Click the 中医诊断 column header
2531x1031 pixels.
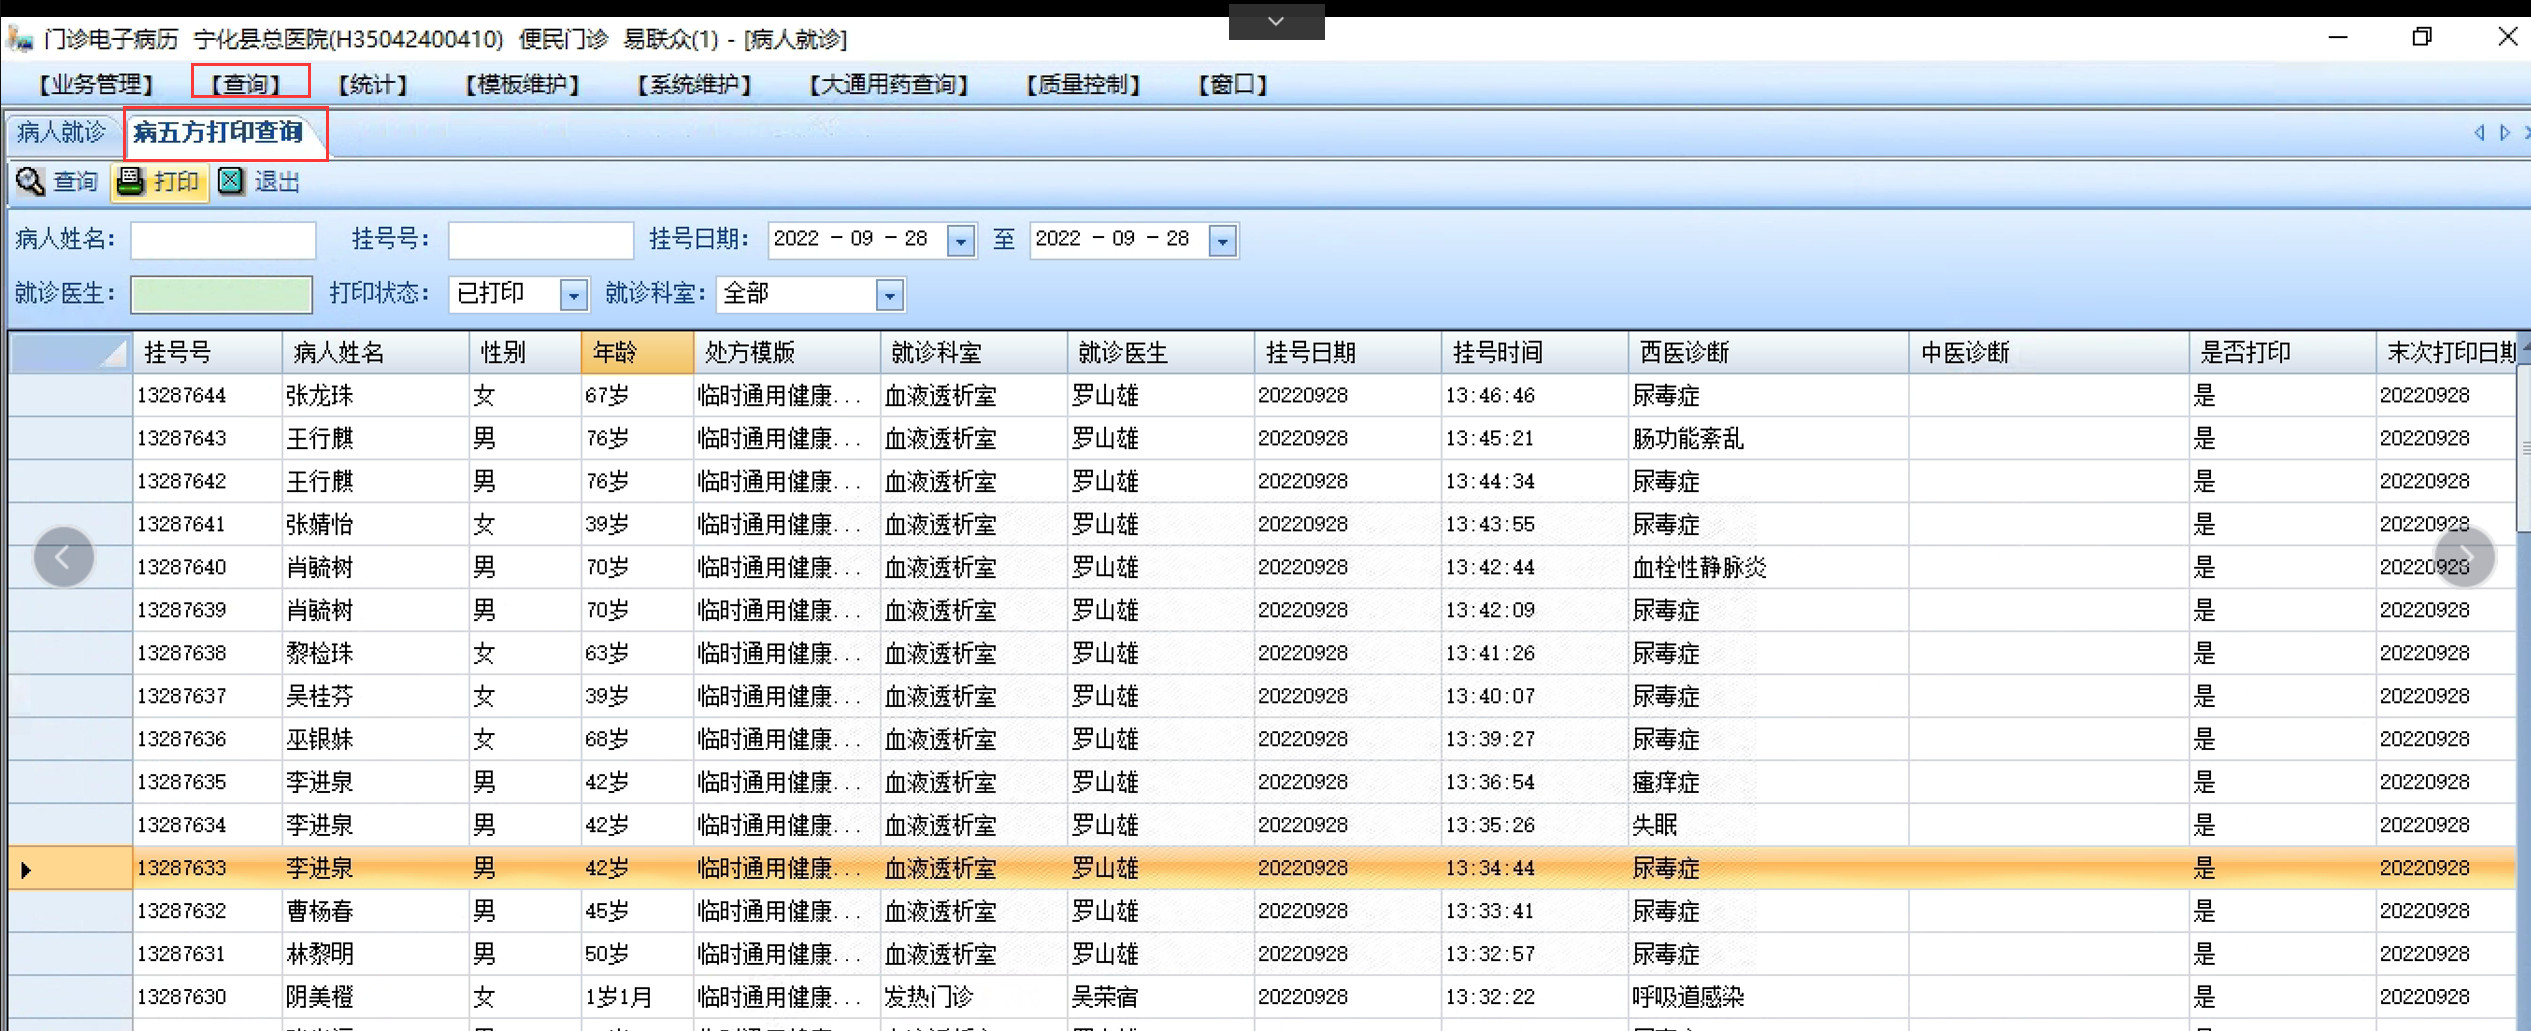tap(2047, 353)
